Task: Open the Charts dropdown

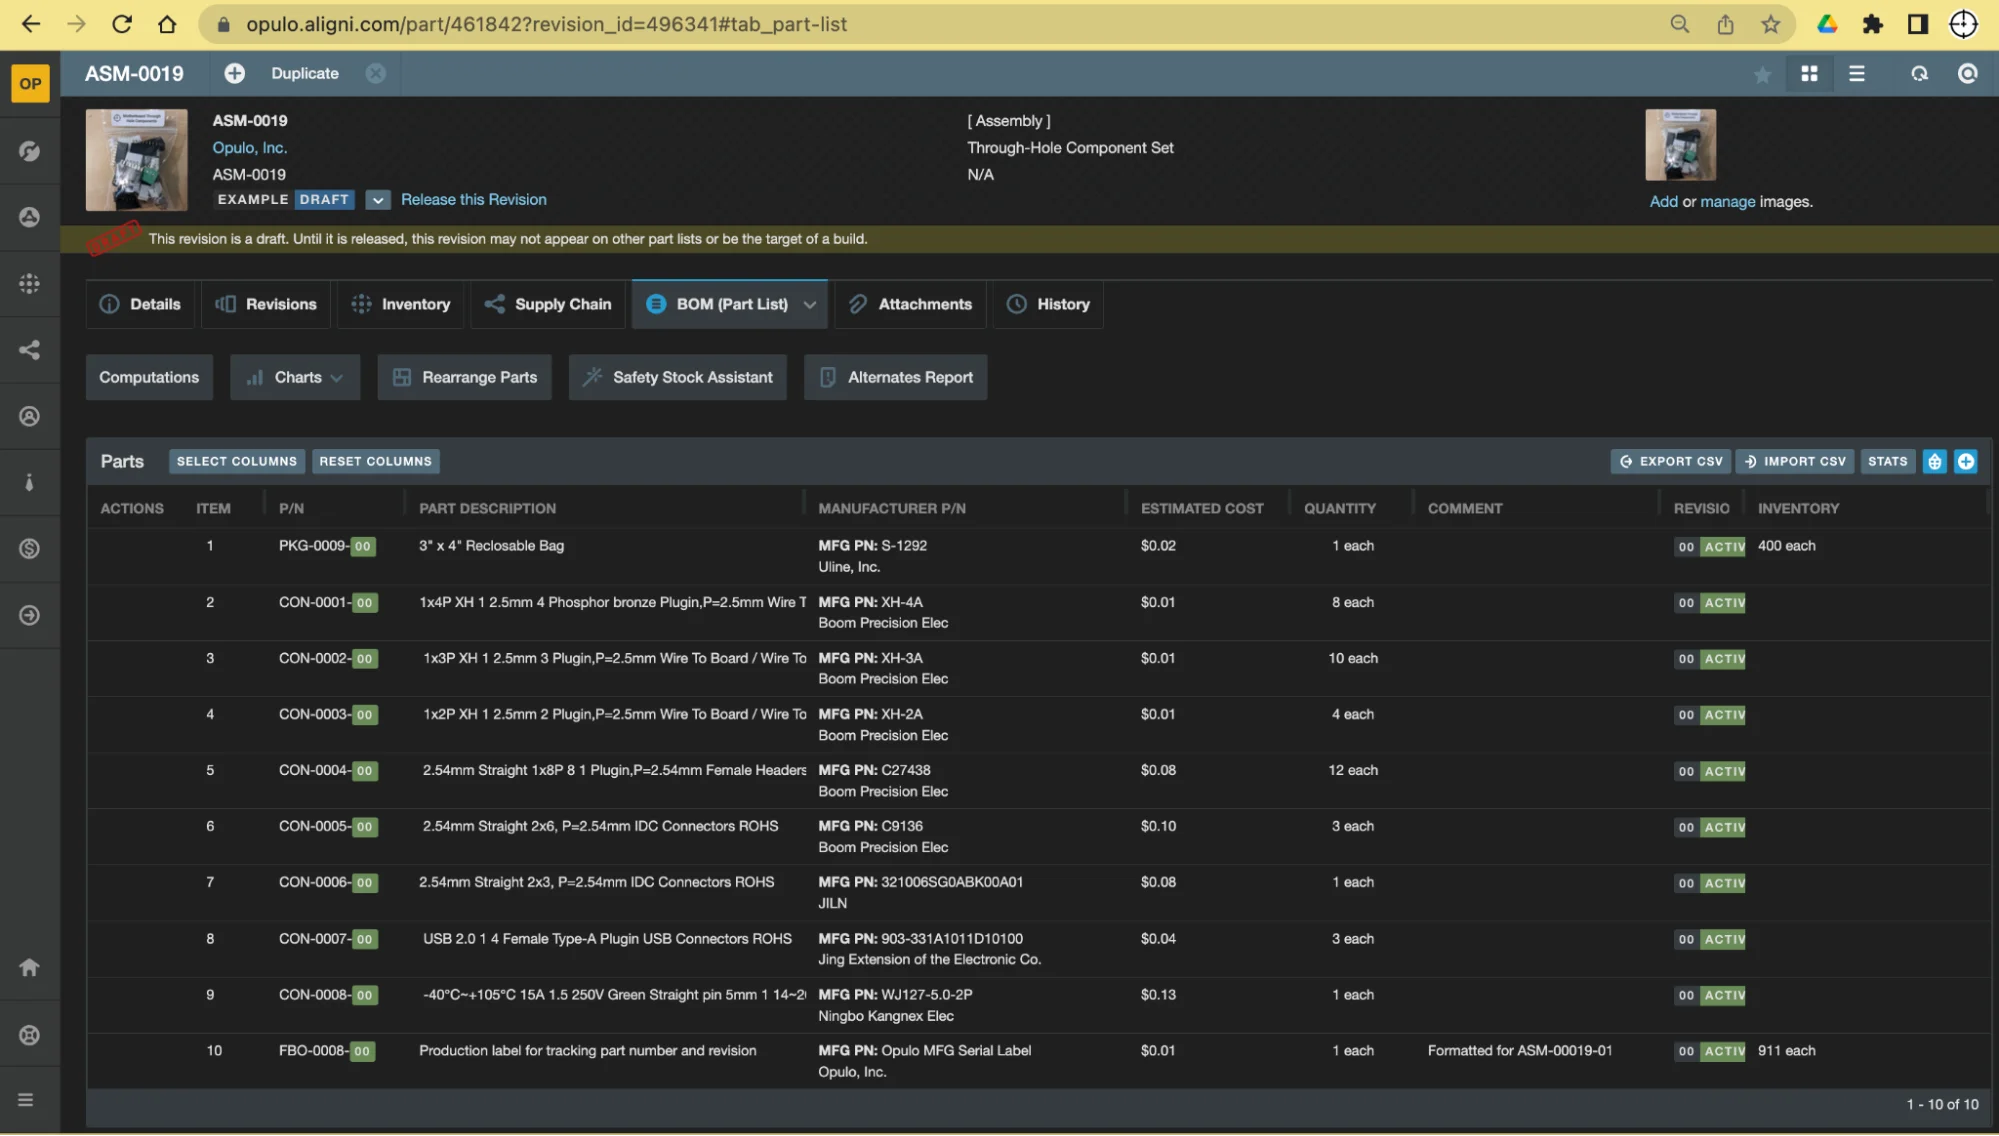Action: 295,377
